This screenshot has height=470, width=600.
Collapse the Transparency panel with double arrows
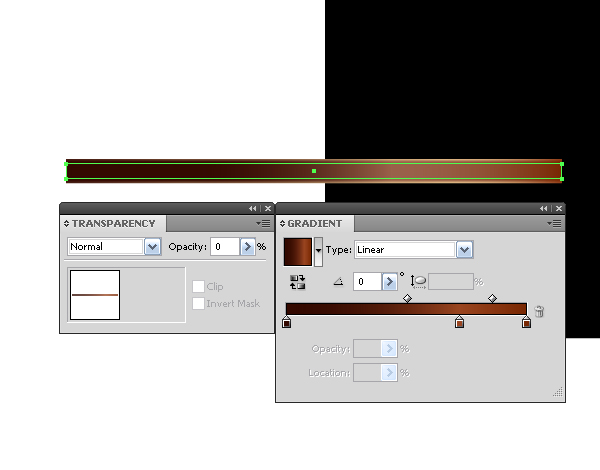pyautogui.click(x=253, y=209)
